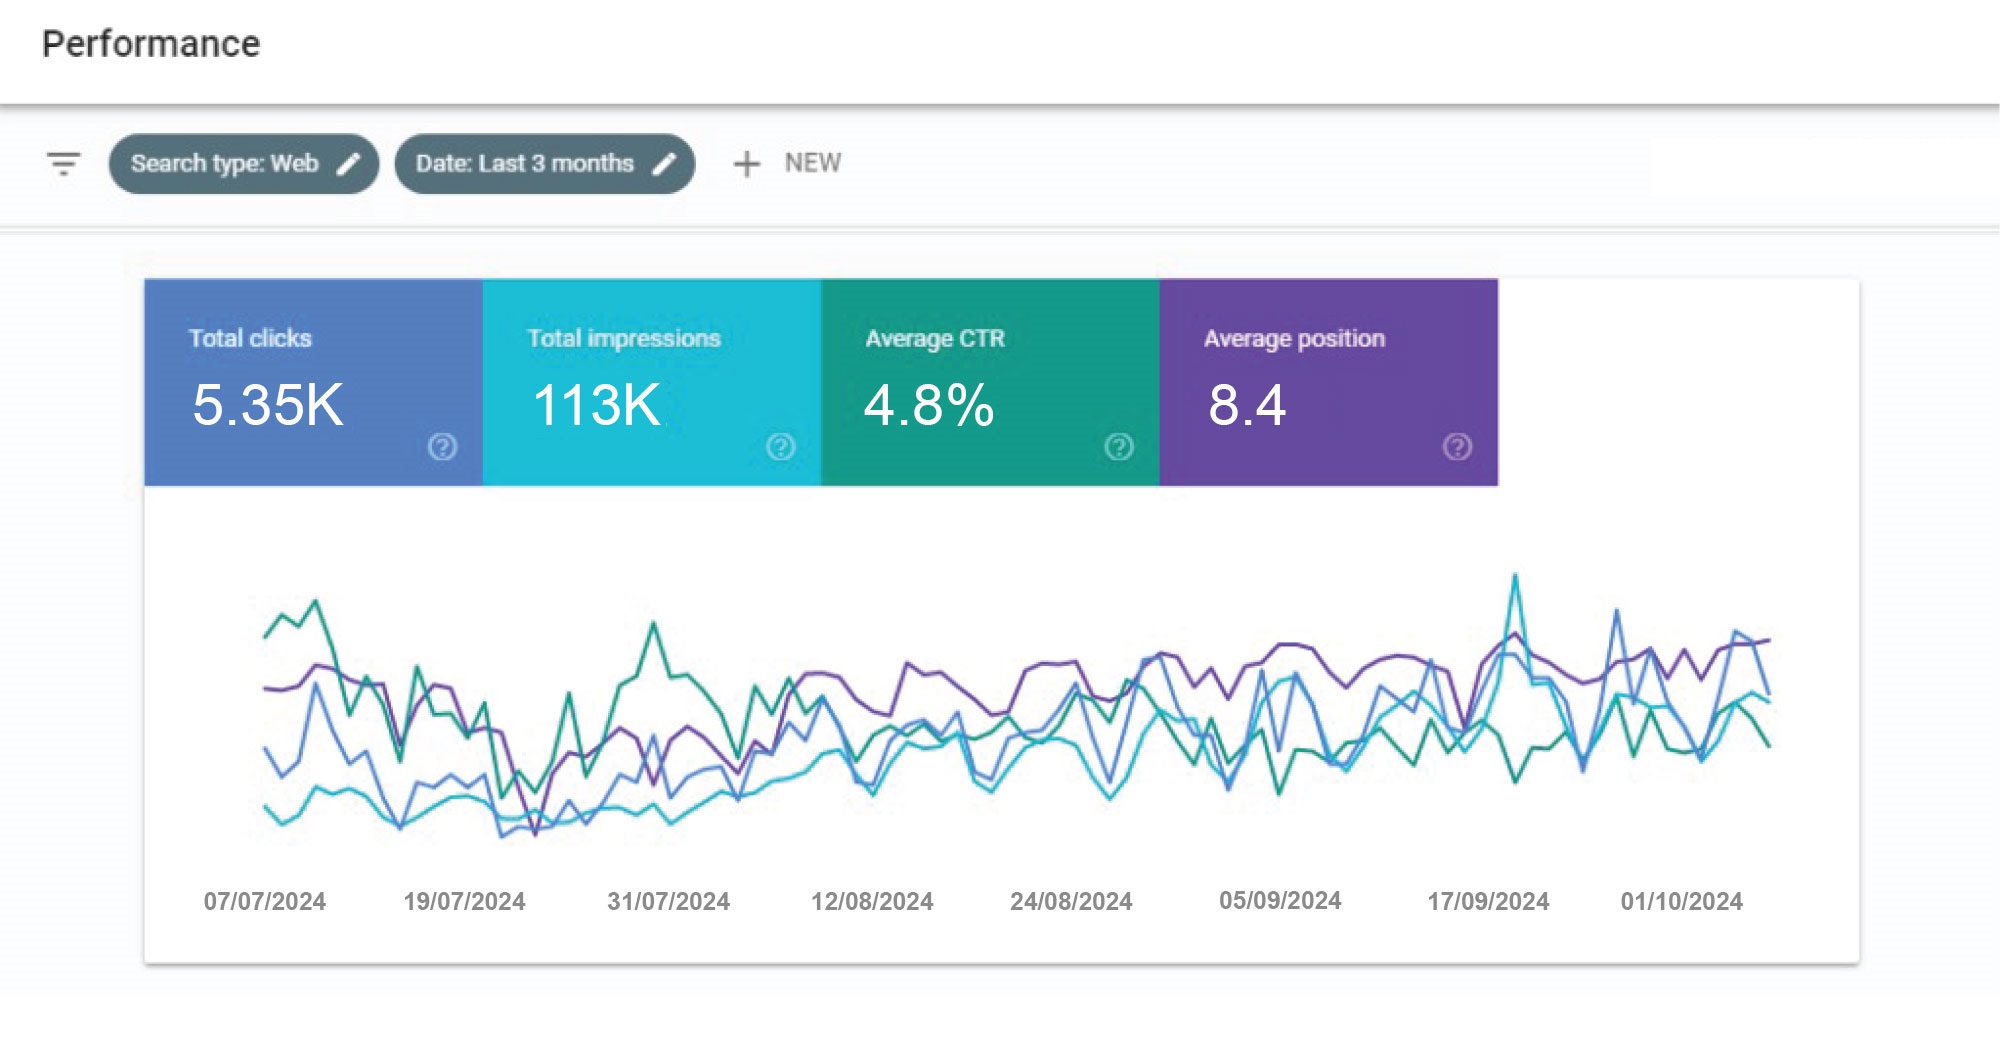Viewport: 2000px width, 1054px height.
Task: Open the filter list icon
Action: pyautogui.click(x=63, y=163)
